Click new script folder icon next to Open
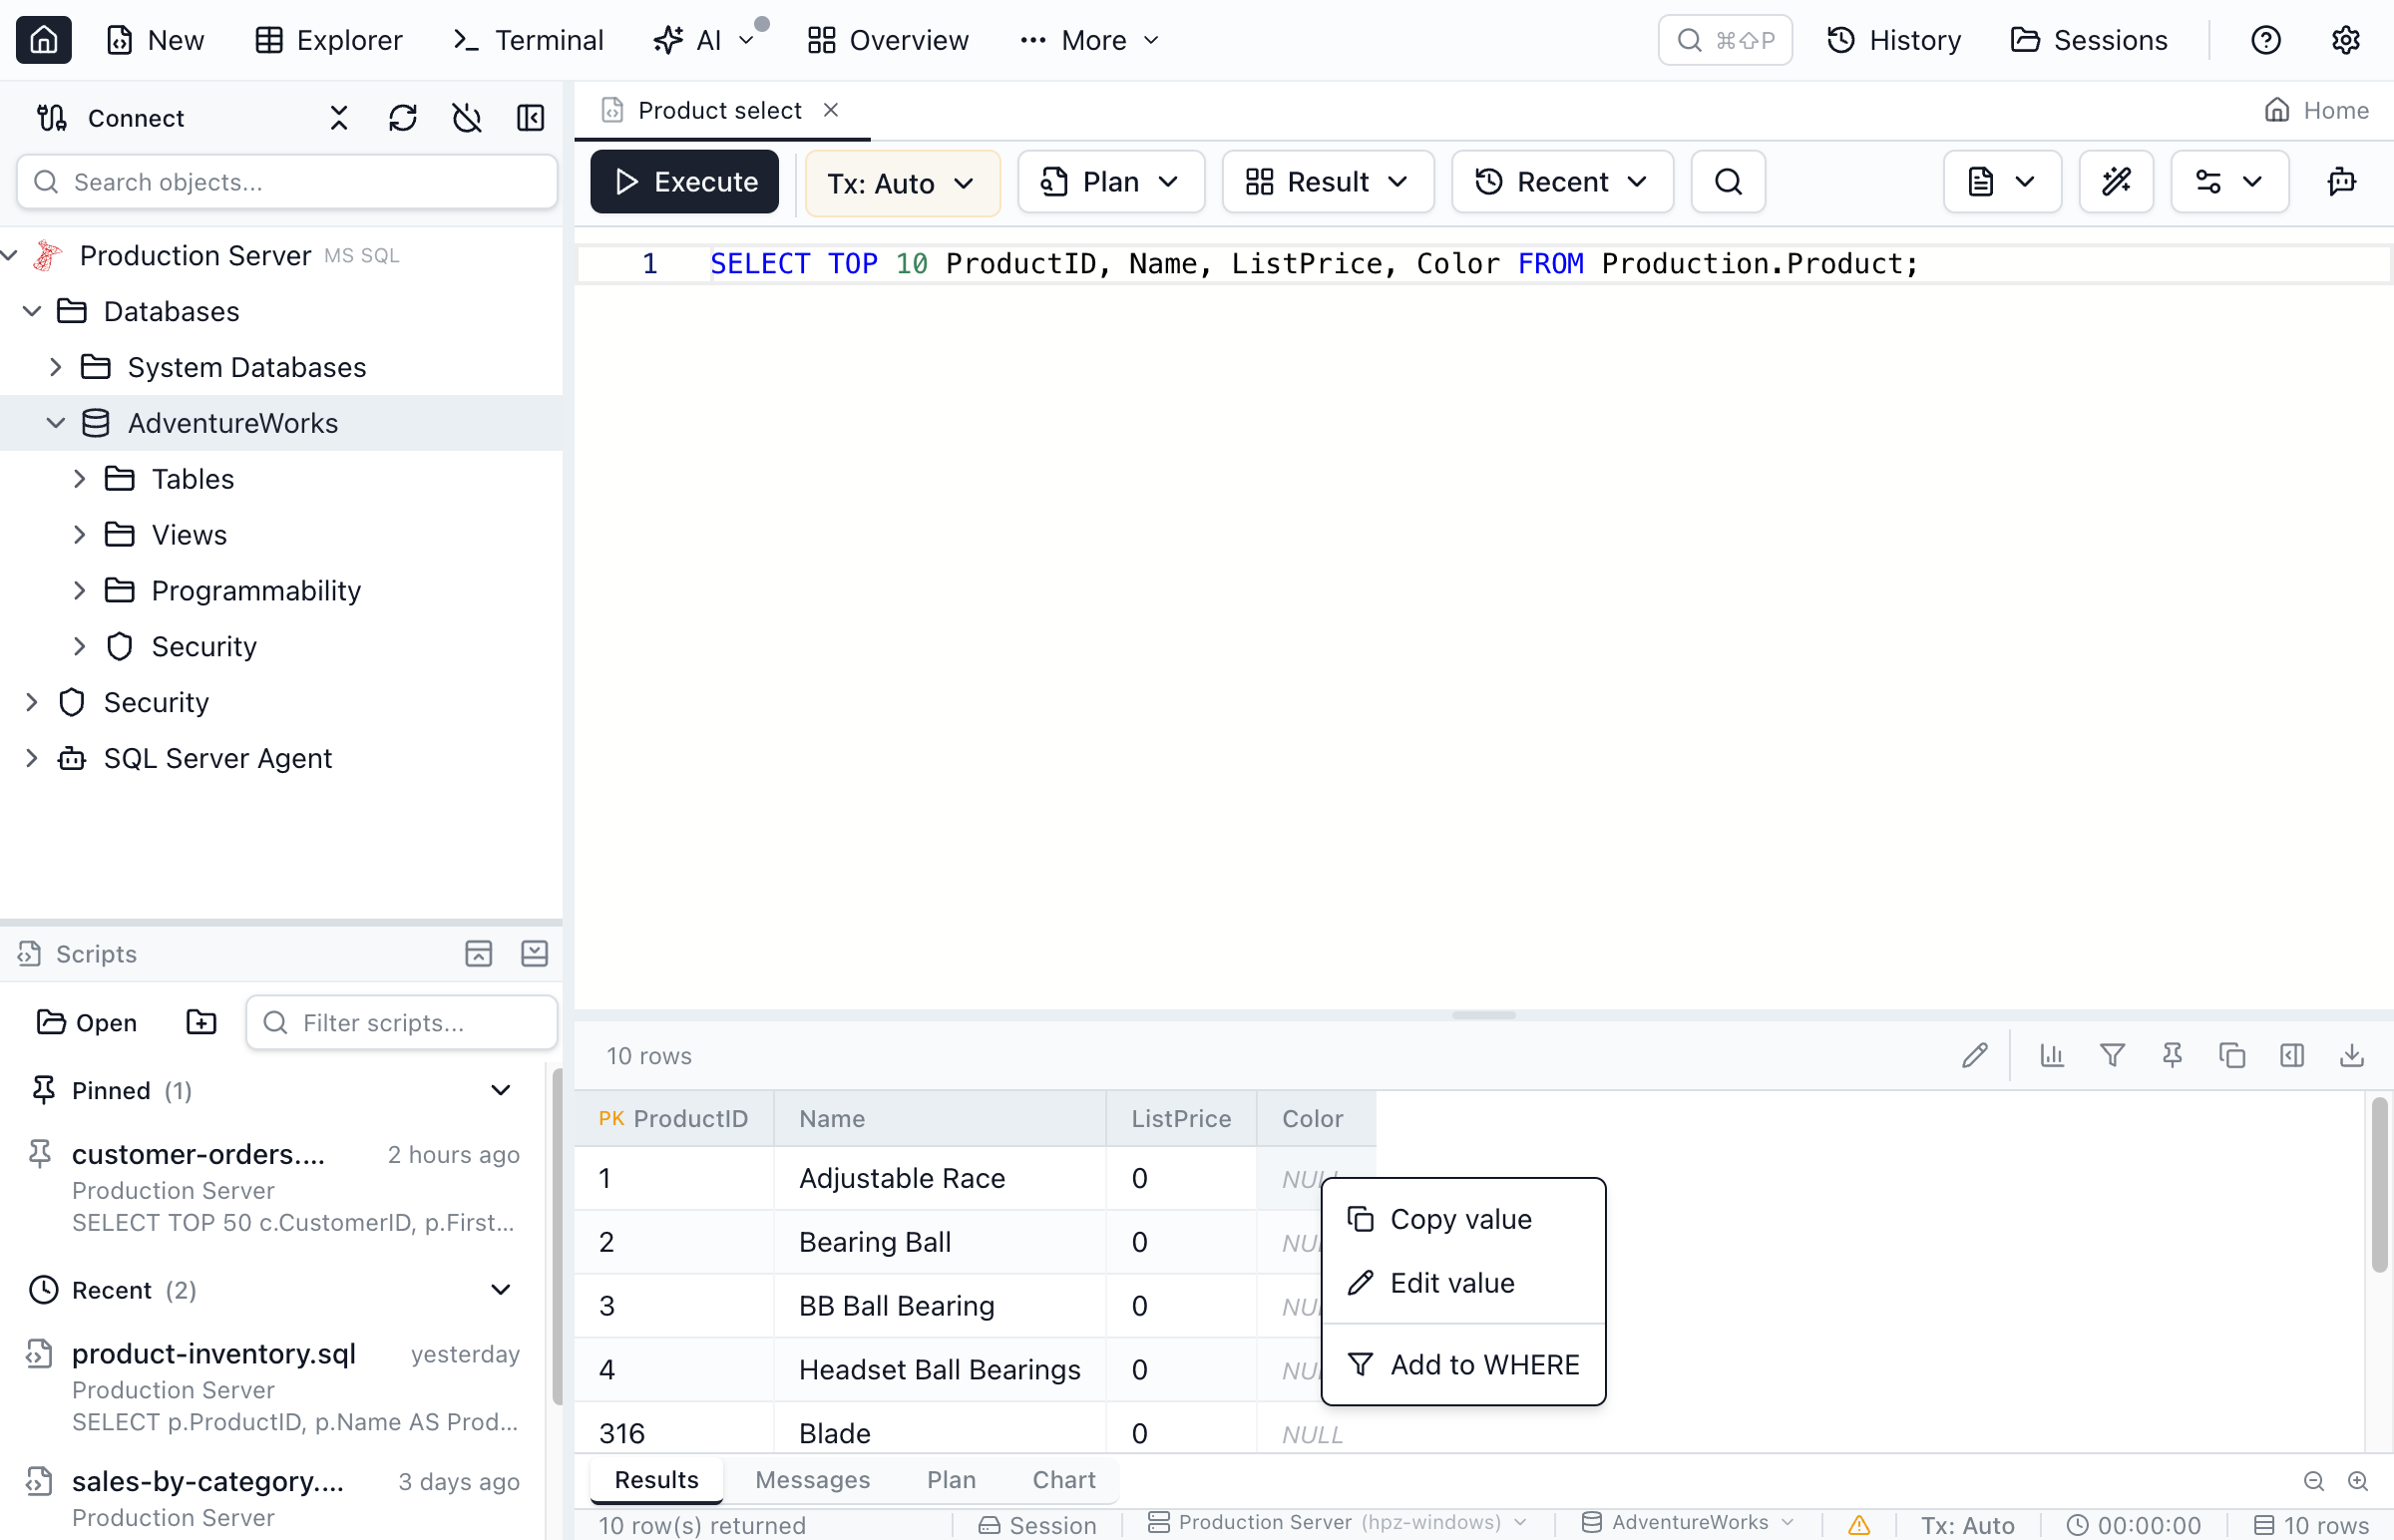The height and width of the screenshot is (1540, 2394). tap(201, 1022)
